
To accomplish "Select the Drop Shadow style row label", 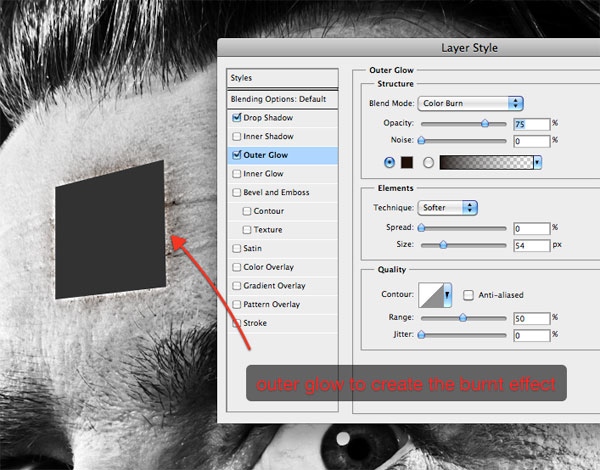I will click(268, 118).
